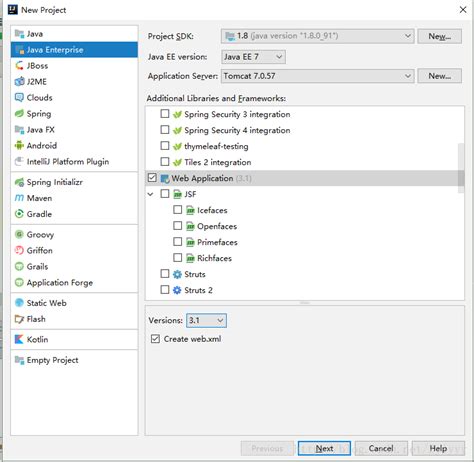Click the Kotlin logo icon
This screenshot has width=474, height=462.
pyautogui.click(x=19, y=339)
